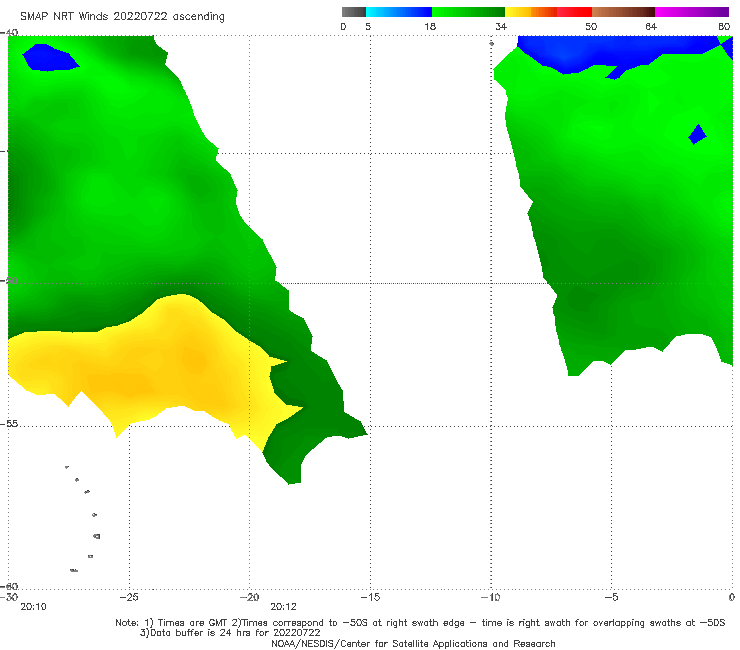Image resolution: width=740 pixels, height=650 pixels.
Task: Click the gray 0-5 colorbar segment
Action: (x=354, y=12)
